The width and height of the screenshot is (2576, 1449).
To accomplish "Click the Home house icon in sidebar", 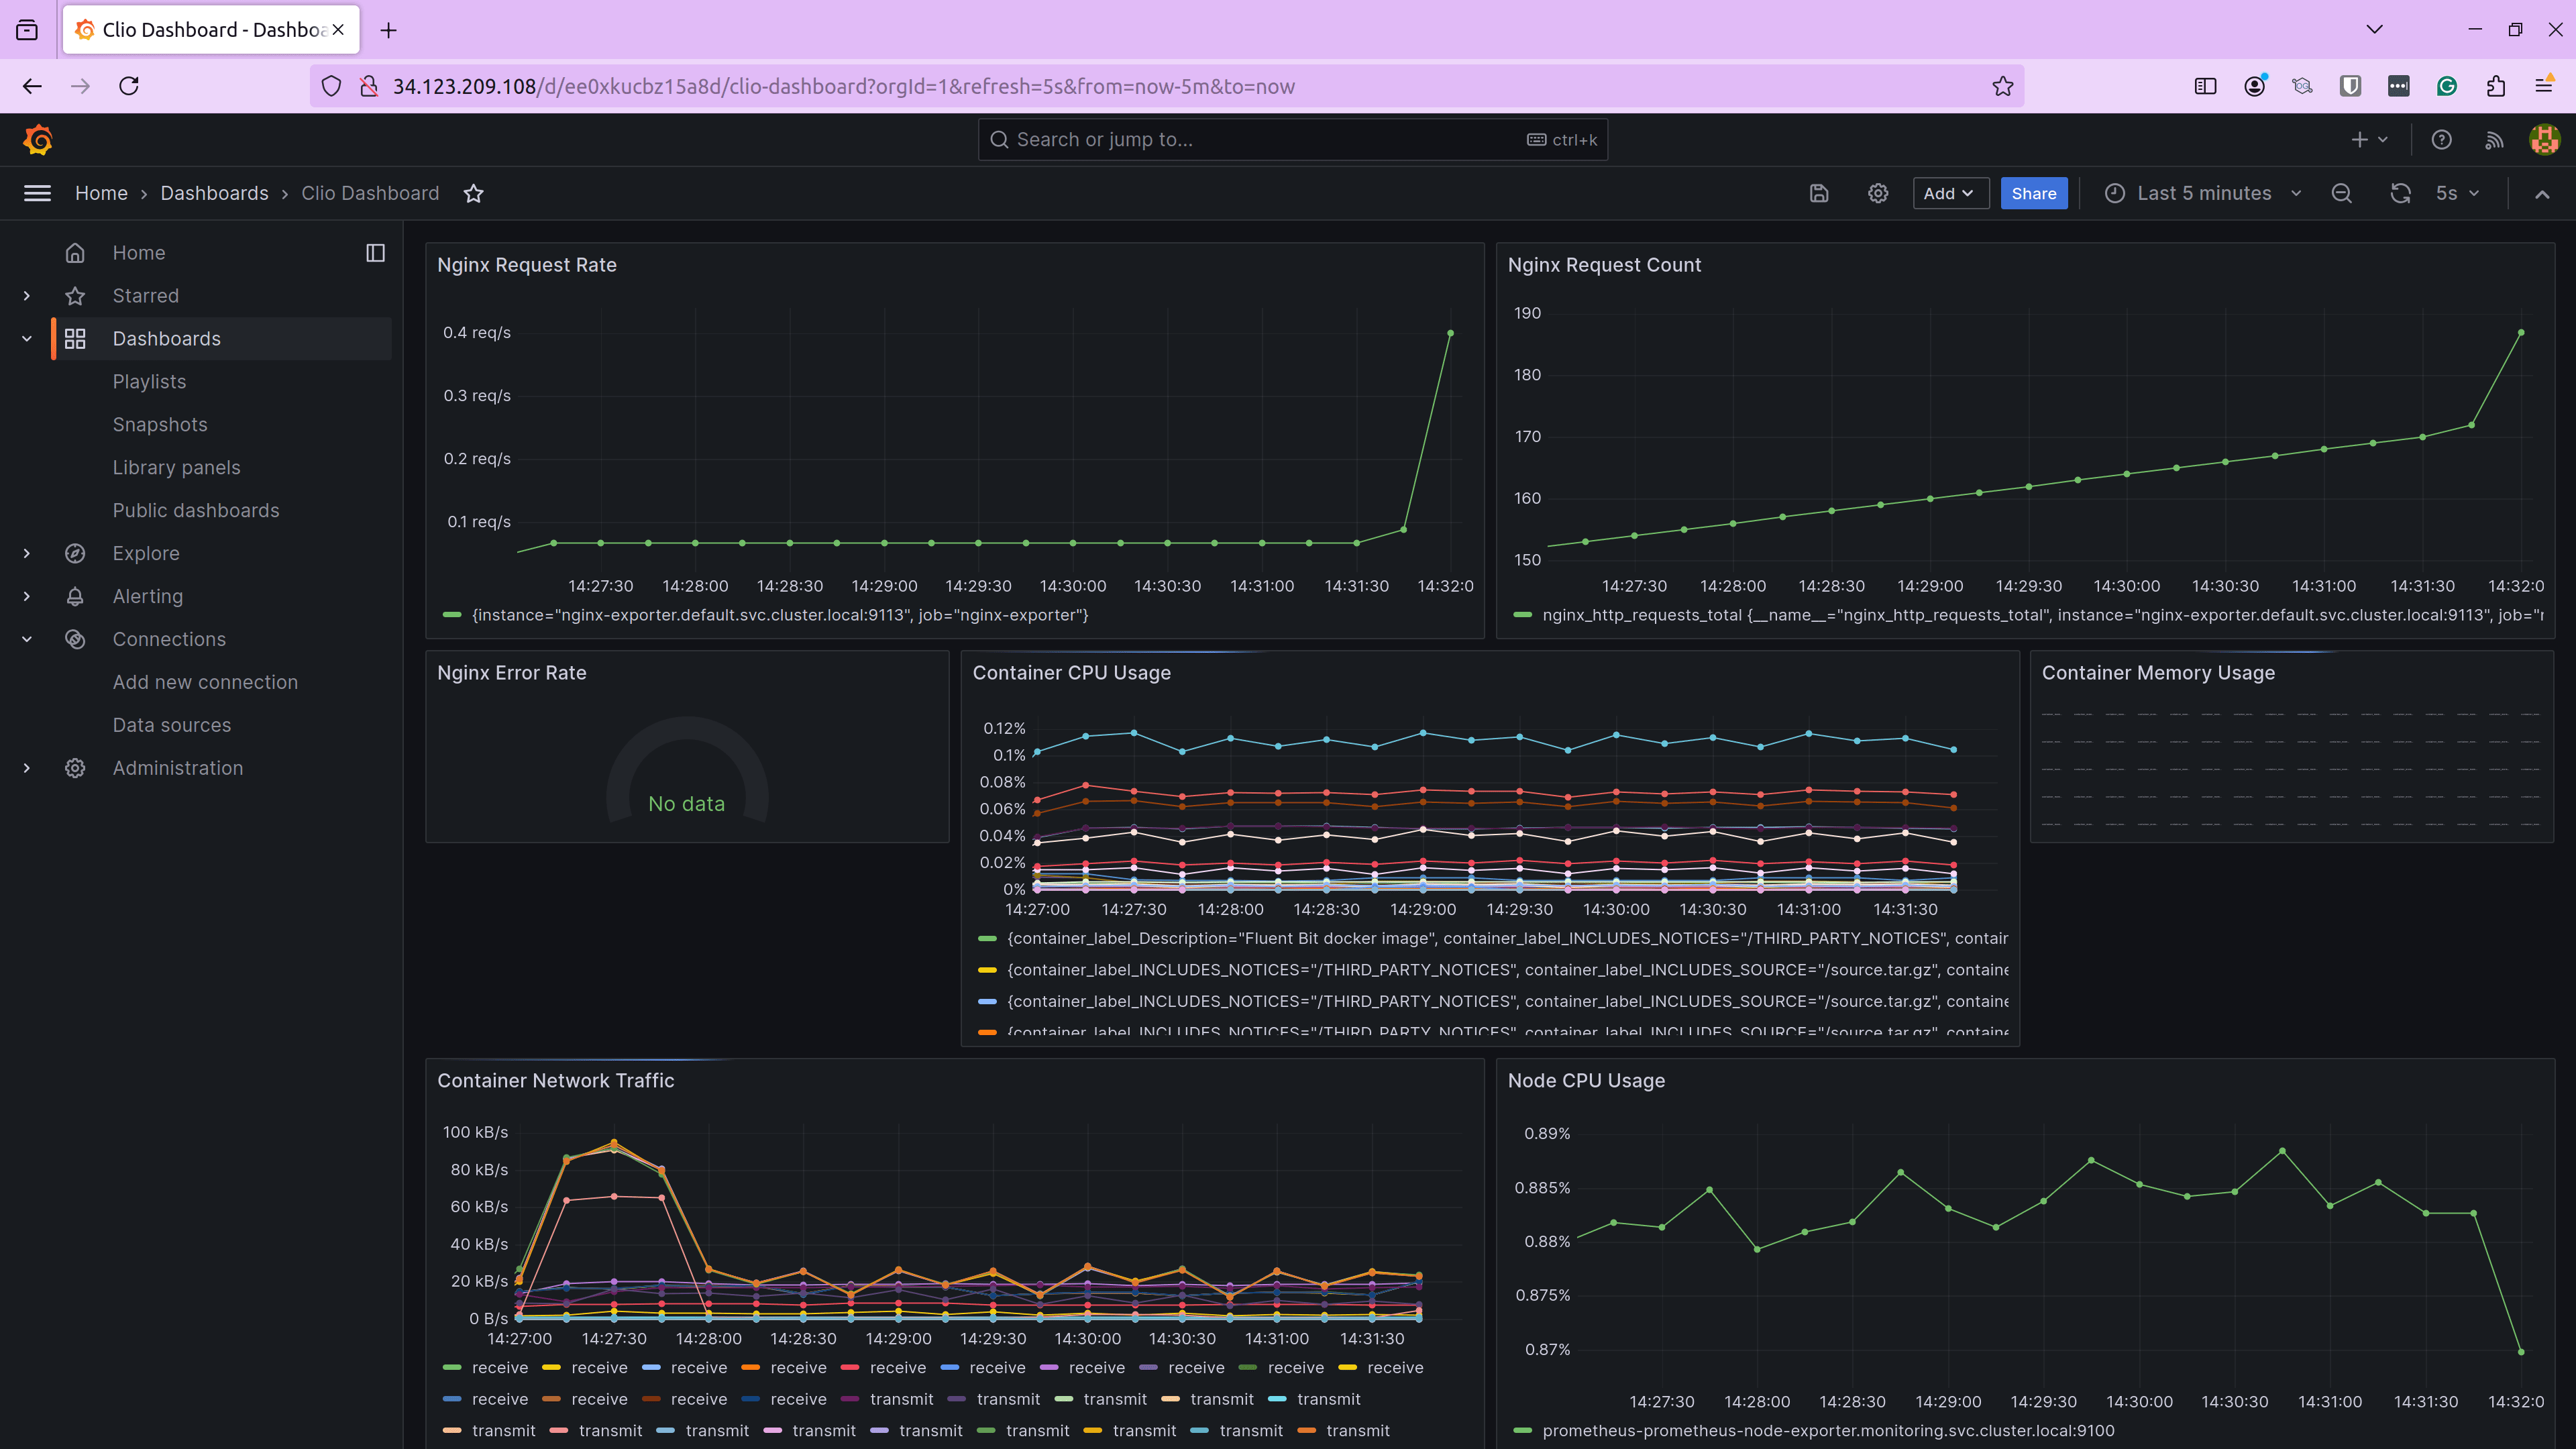I will pos(75,253).
